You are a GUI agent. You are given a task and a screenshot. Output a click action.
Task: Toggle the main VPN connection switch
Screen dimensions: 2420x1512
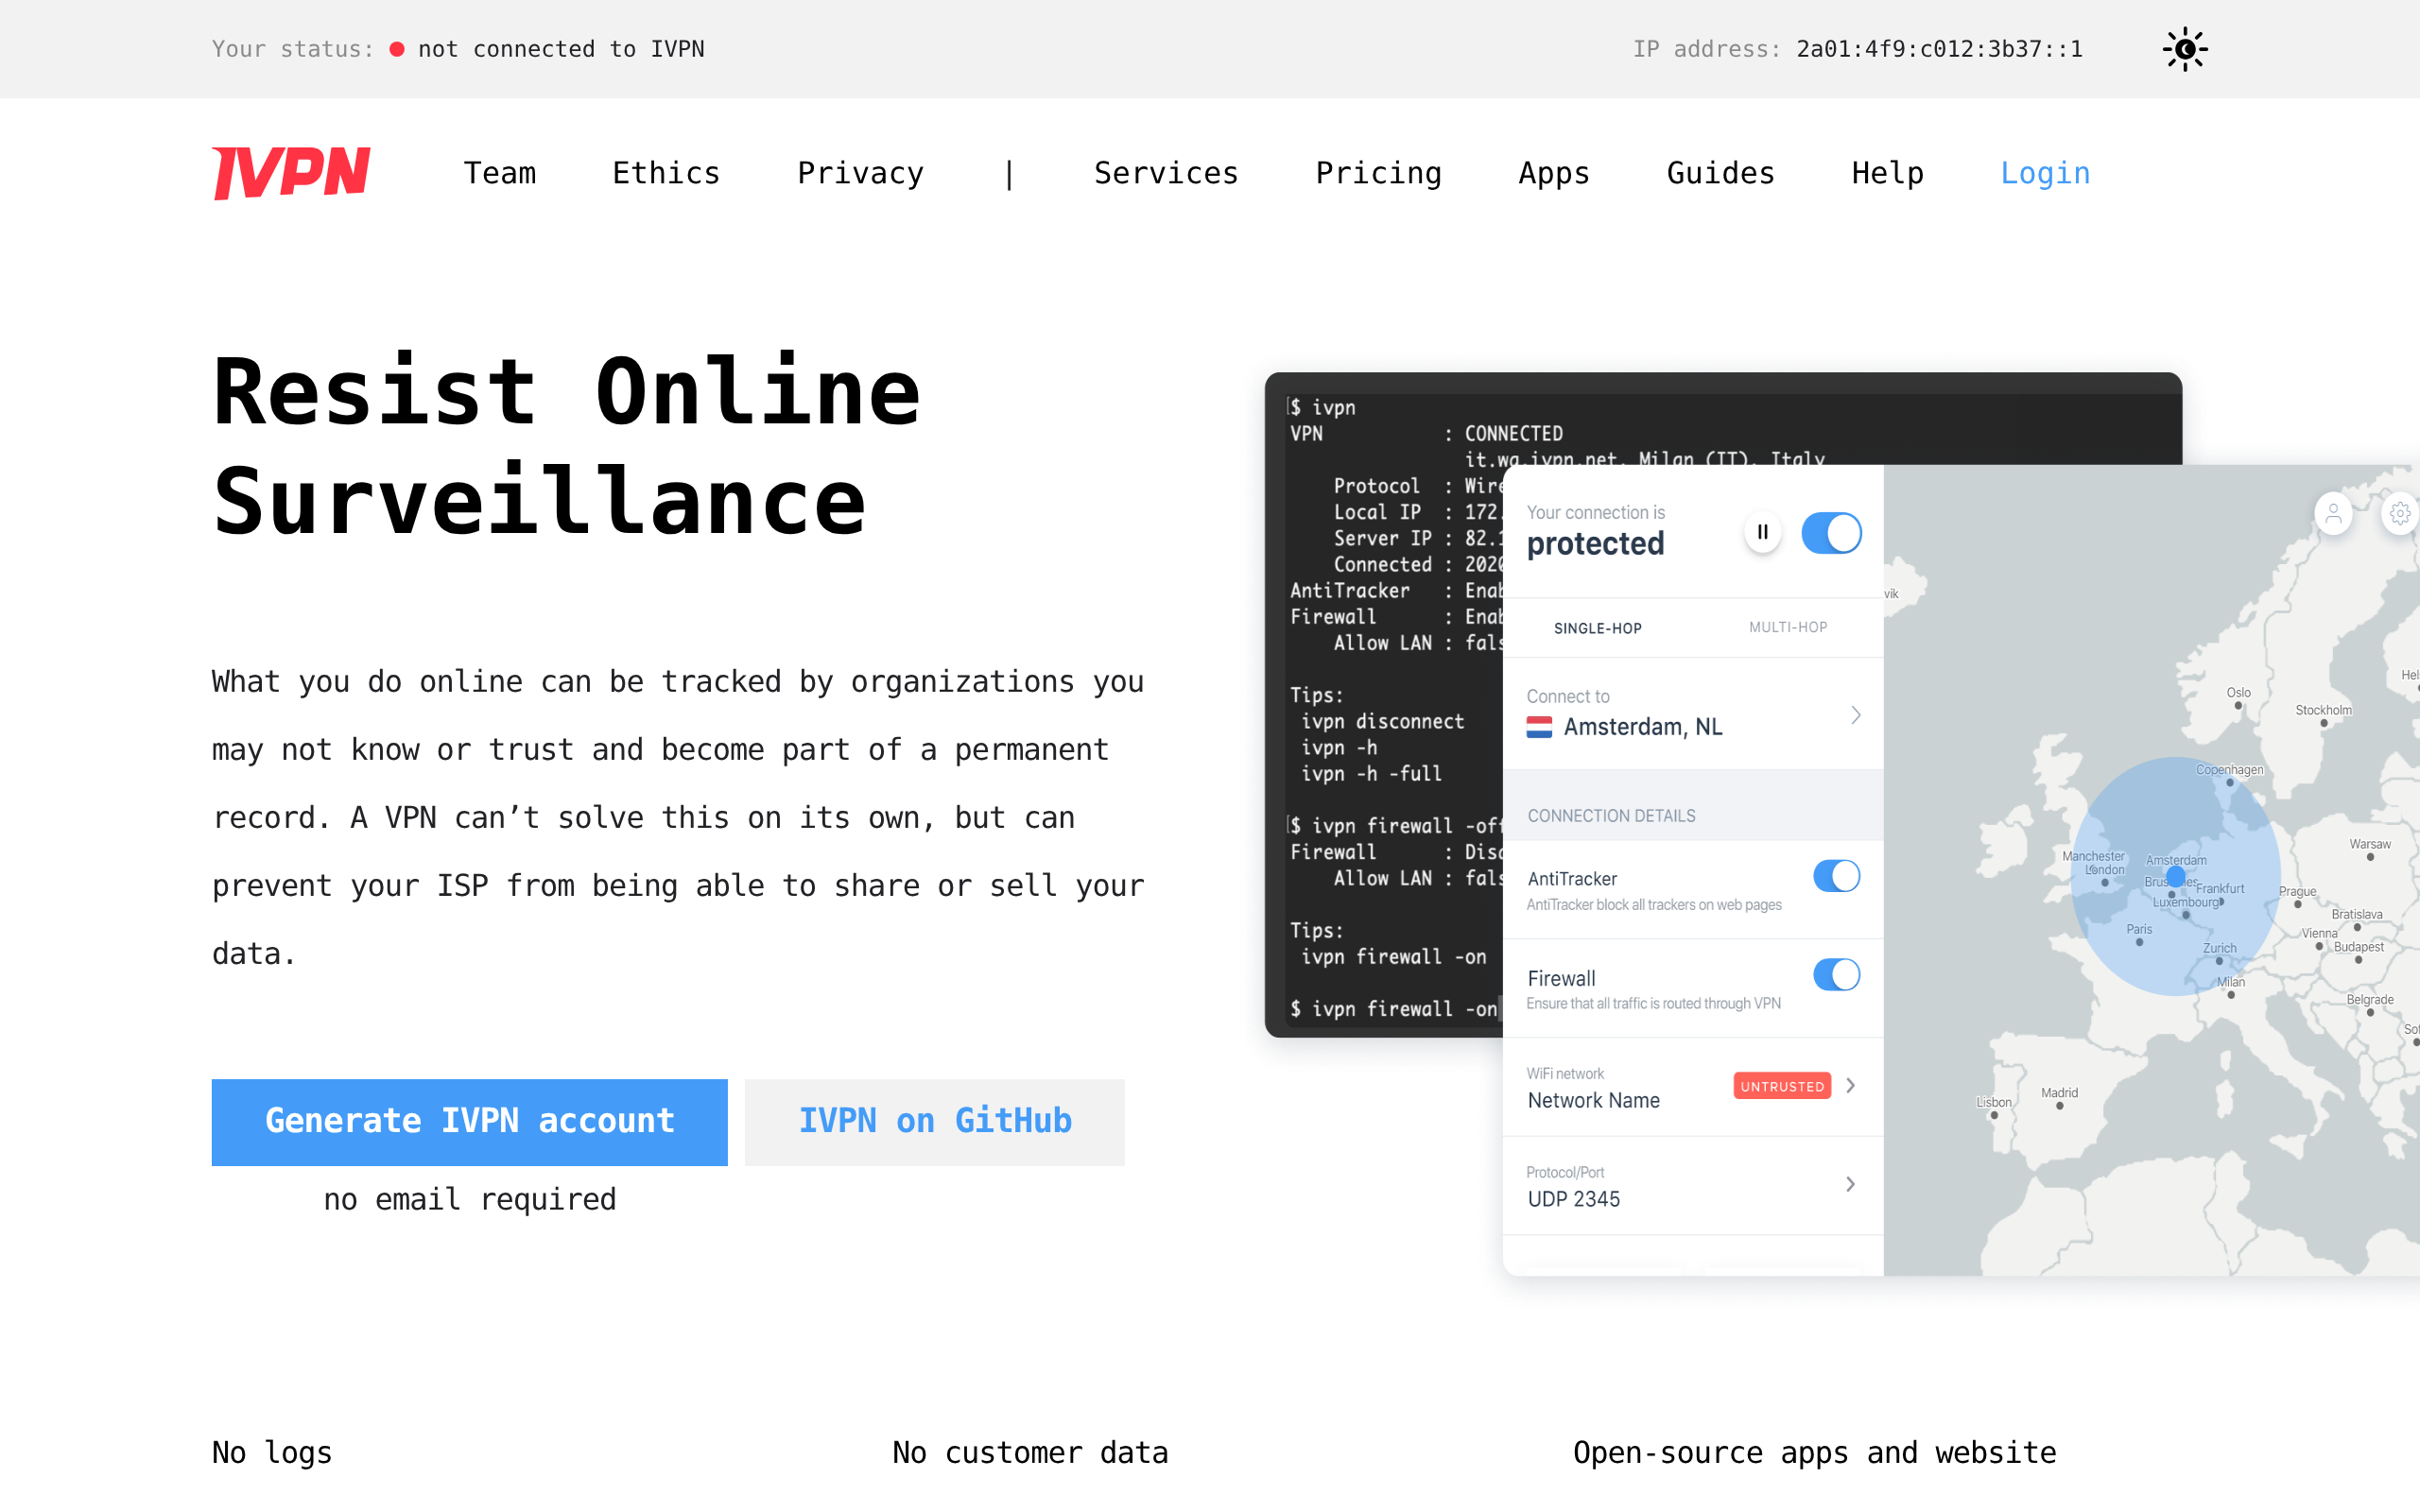click(x=1831, y=533)
